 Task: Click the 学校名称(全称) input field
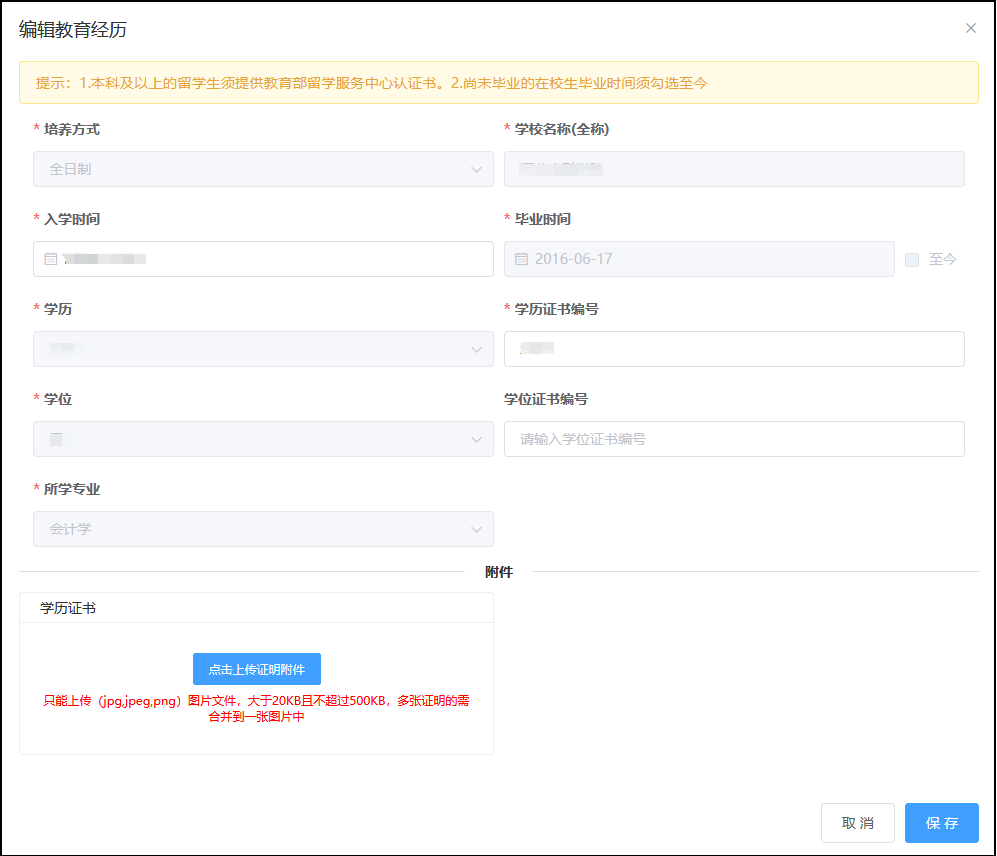point(734,169)
